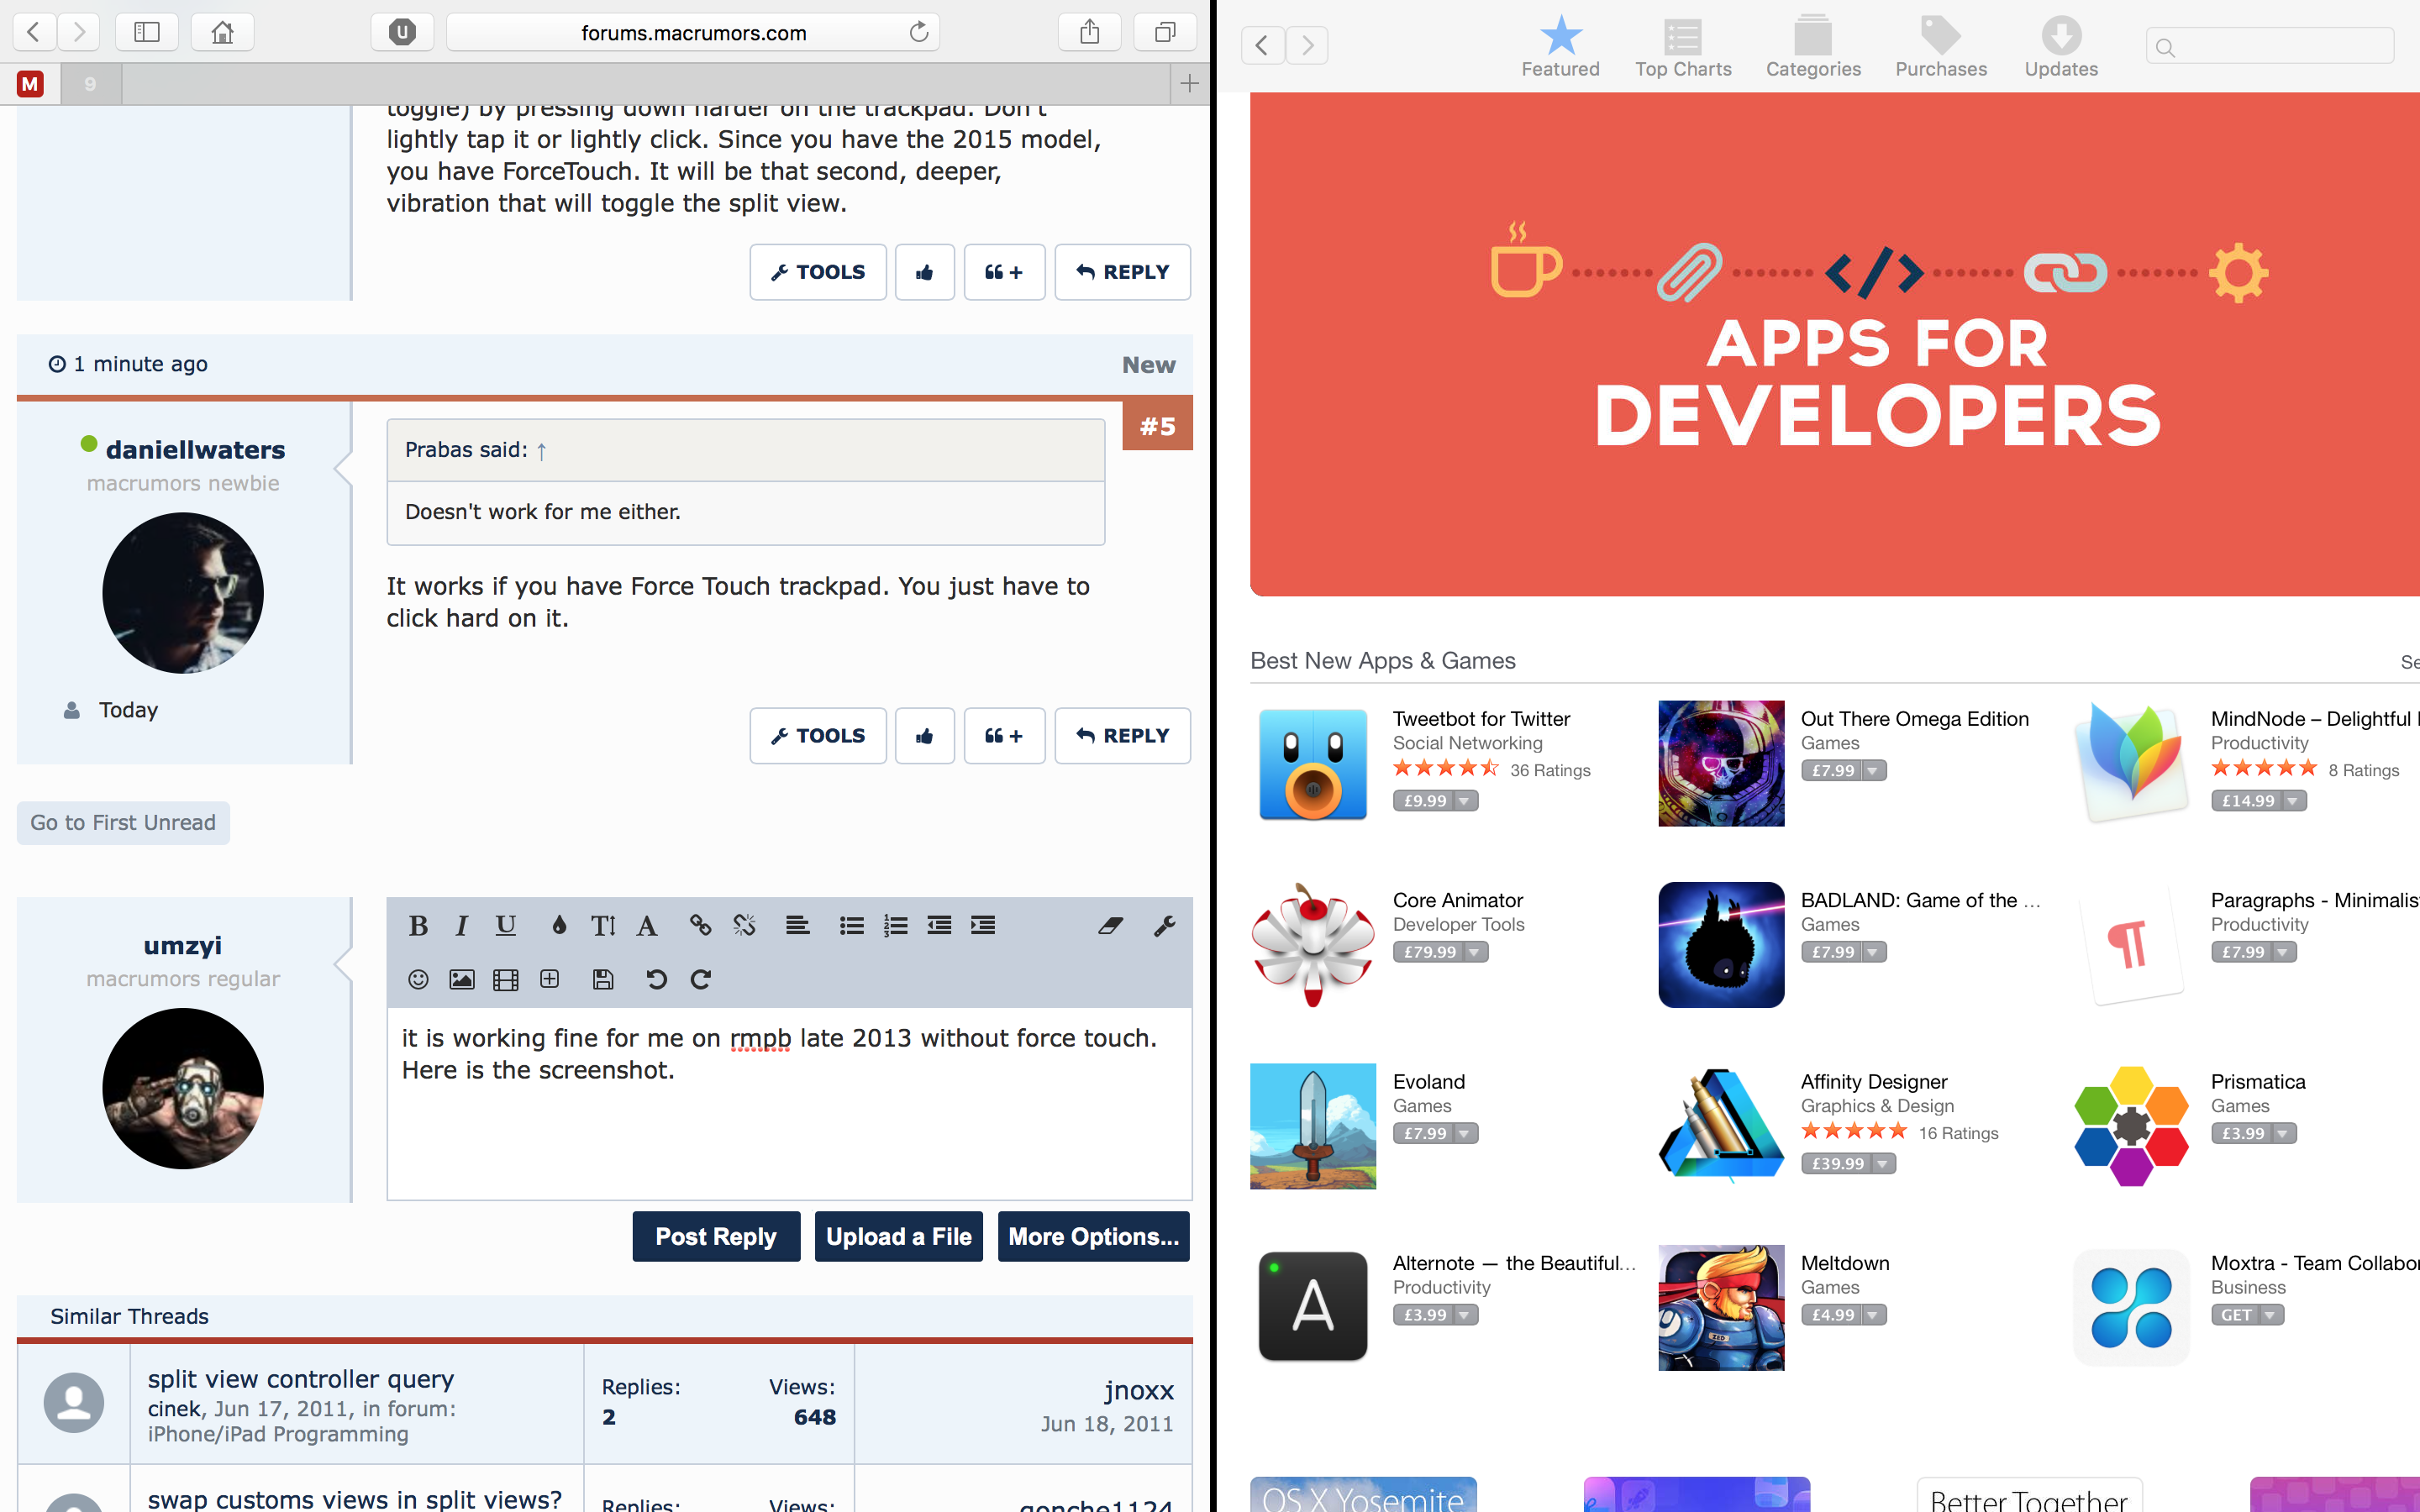The width and height of the screenshot is (2420, 1512).
Task: Like daniellwaters' post with thumbs up
Action: point(924,736)
